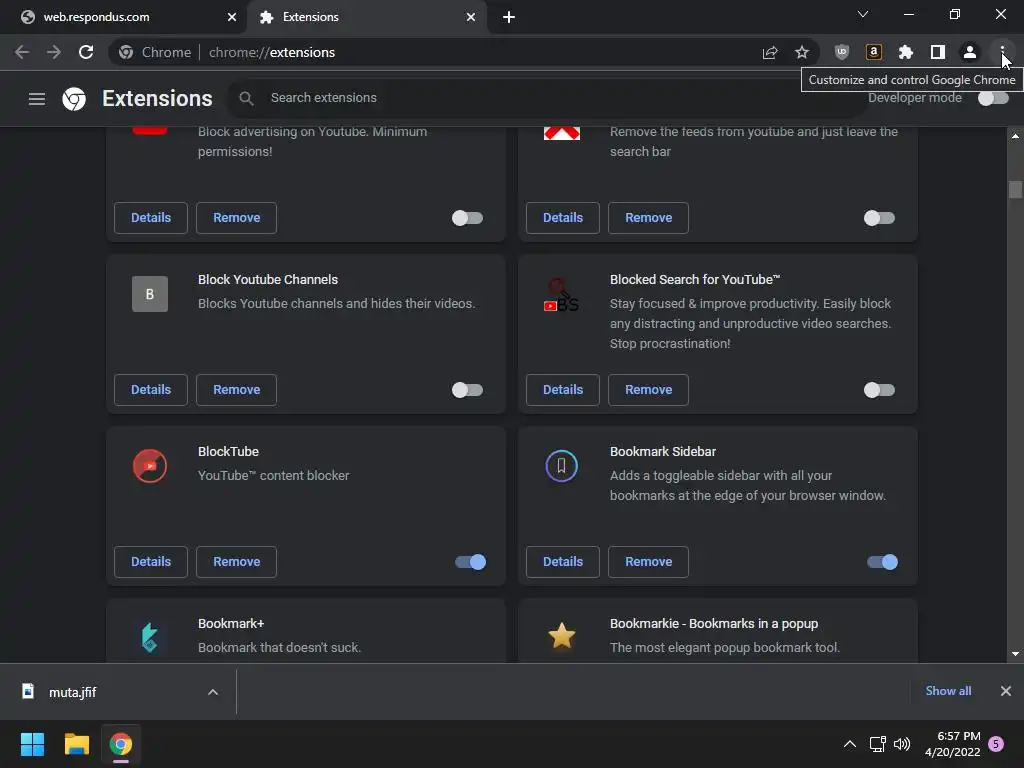Click the Block Youtube Channels 'B' icon
The width and height of the screenshot is (1024, 768).
(150, 294)
